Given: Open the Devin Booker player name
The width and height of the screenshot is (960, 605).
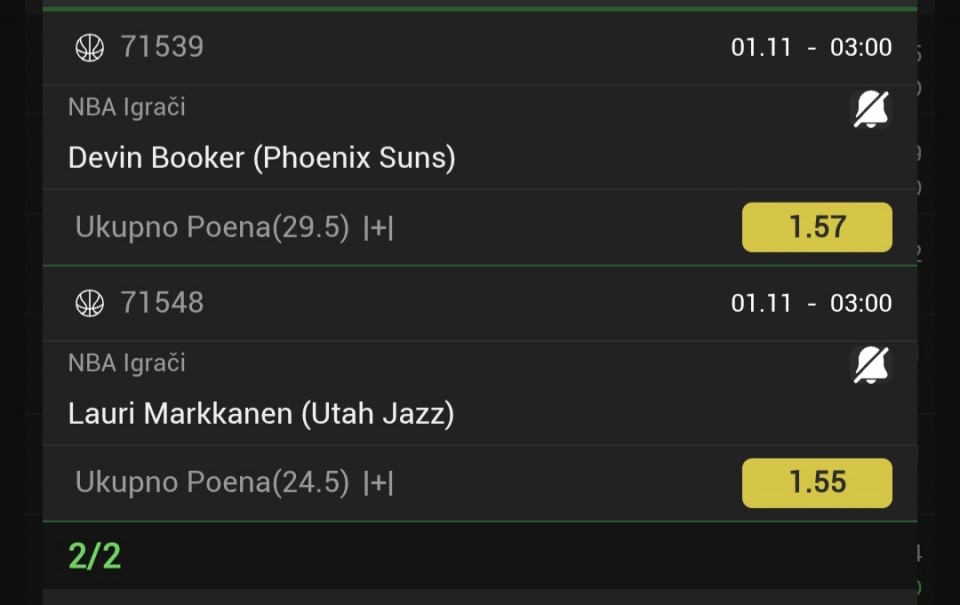Looking at the screenshot, I should 156,158.
